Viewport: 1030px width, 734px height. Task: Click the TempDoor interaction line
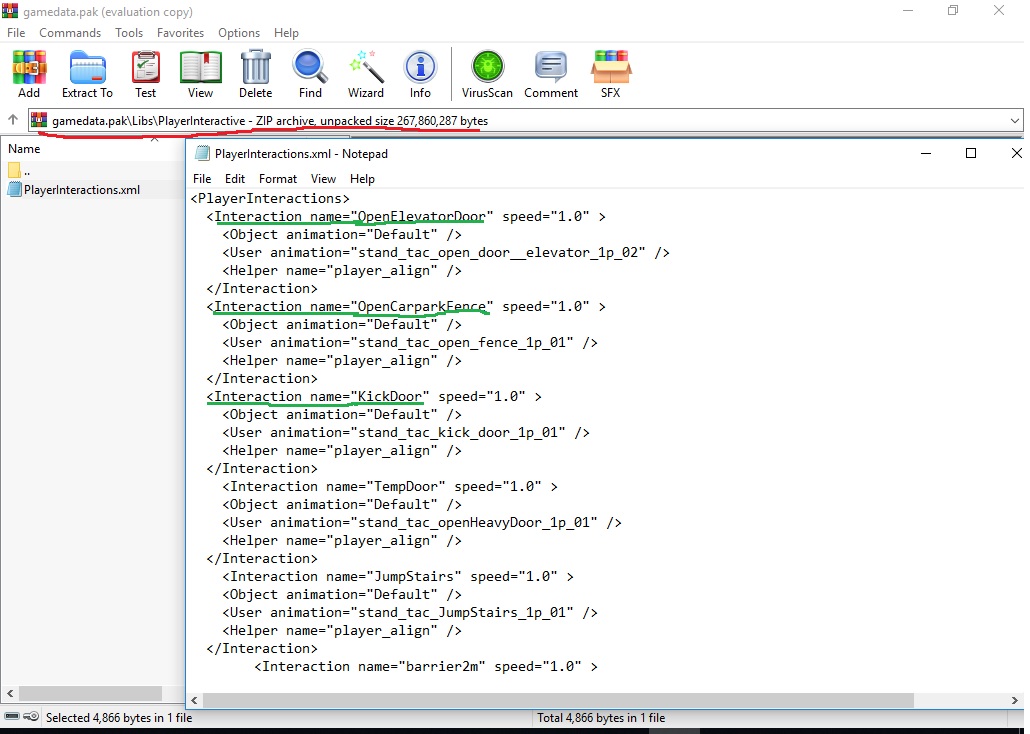coord(390,487)
